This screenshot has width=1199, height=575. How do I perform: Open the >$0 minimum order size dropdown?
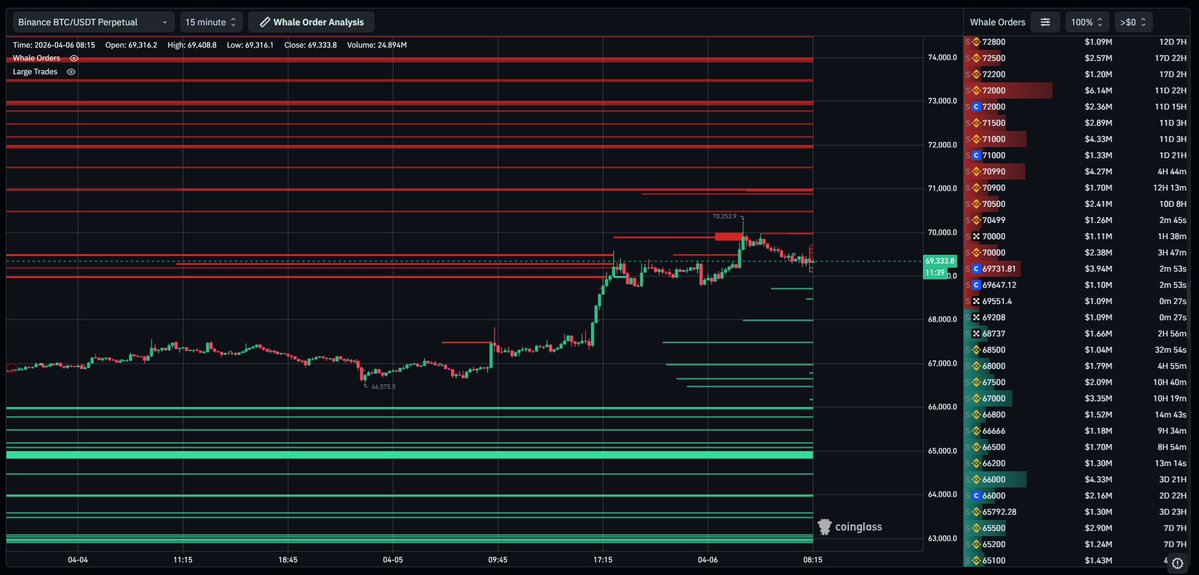[1133, 22]
